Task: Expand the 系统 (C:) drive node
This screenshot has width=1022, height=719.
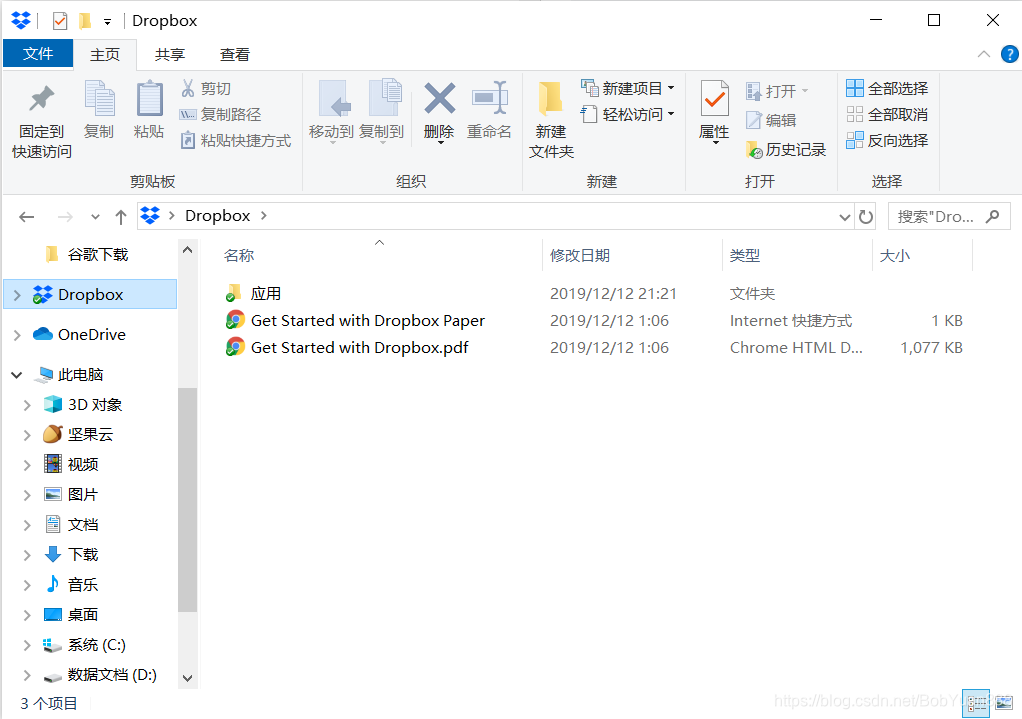Action: [27, 645]
